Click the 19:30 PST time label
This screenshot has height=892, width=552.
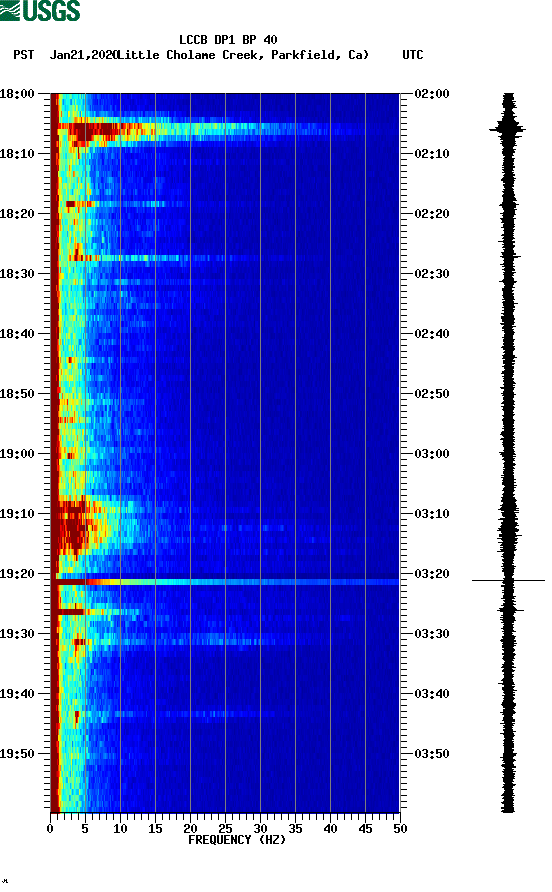pos(17,634)
